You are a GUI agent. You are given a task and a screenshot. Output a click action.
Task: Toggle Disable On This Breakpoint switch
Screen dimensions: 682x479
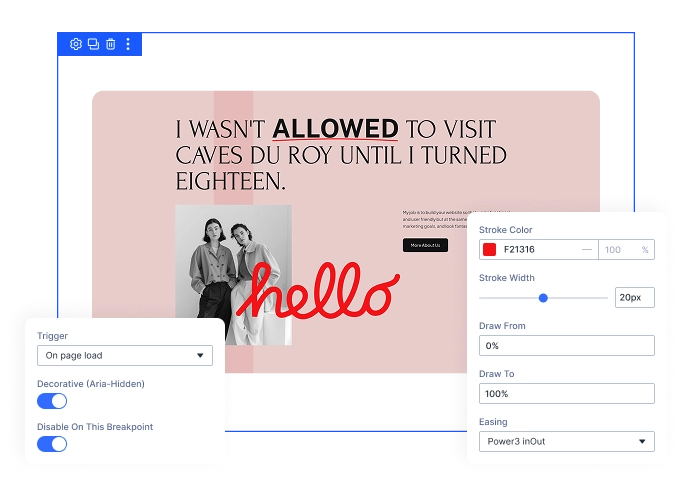click(x=52, y=444)
